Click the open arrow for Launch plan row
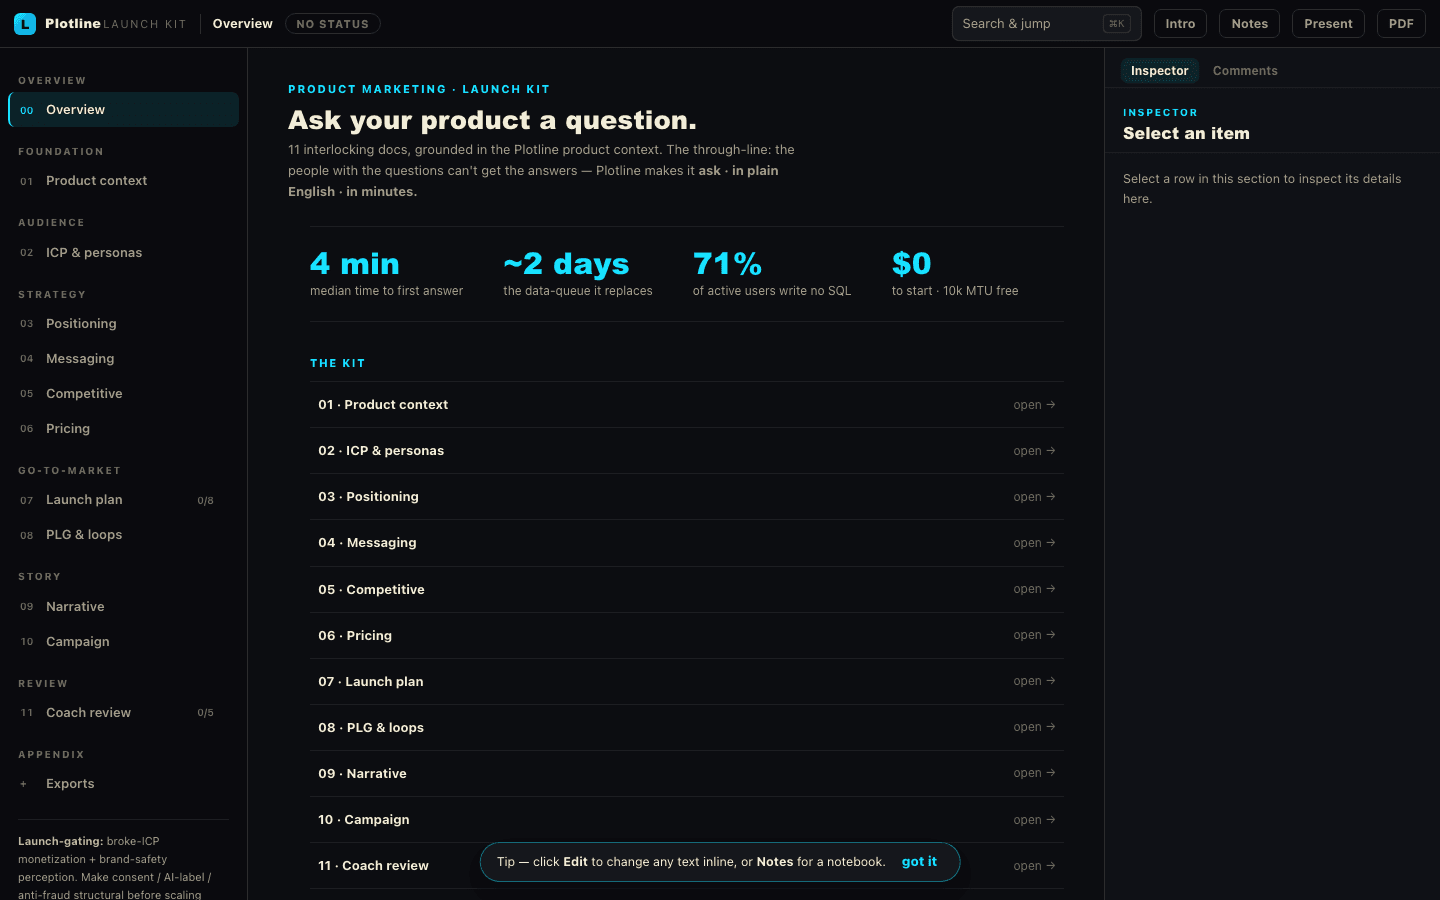The image size is (1440, 900). pos(1034,681)
